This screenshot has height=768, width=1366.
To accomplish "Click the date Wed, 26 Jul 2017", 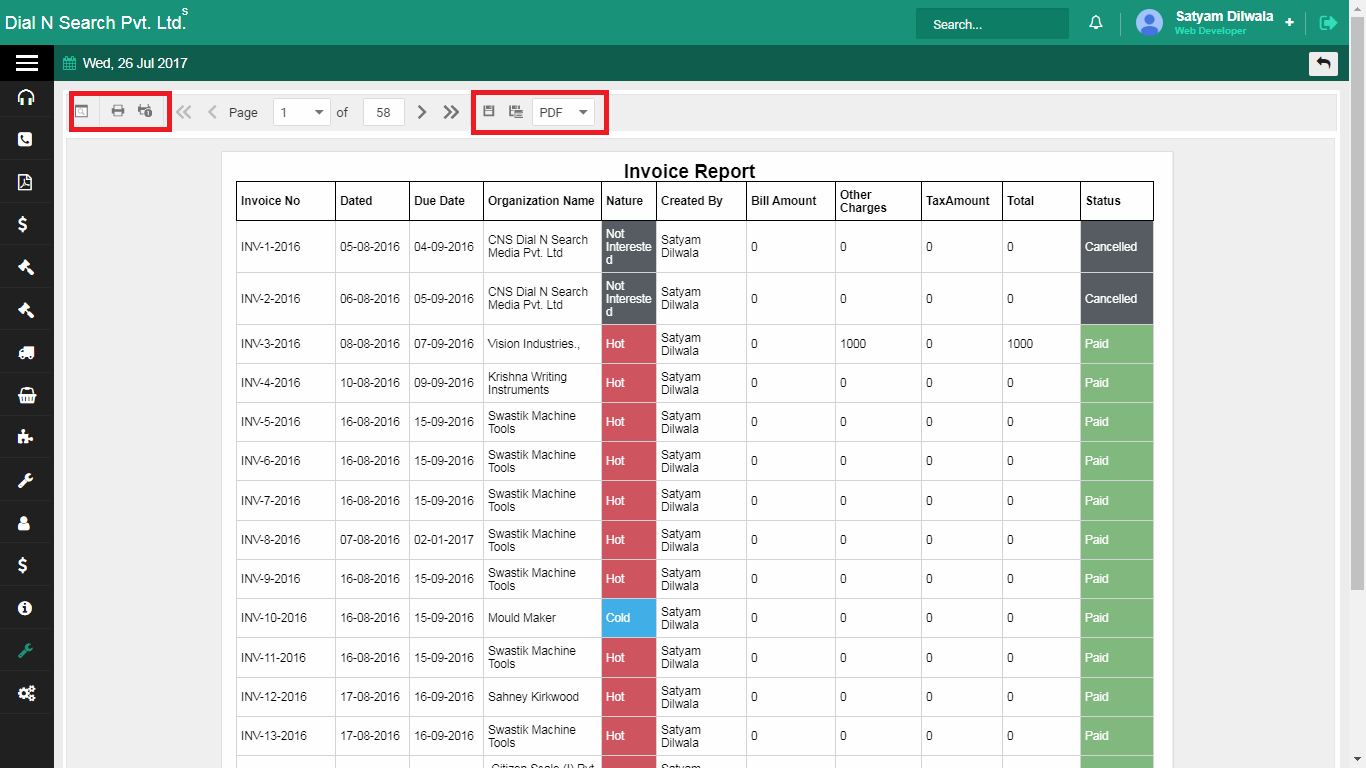I will click(x=135, y=63).
